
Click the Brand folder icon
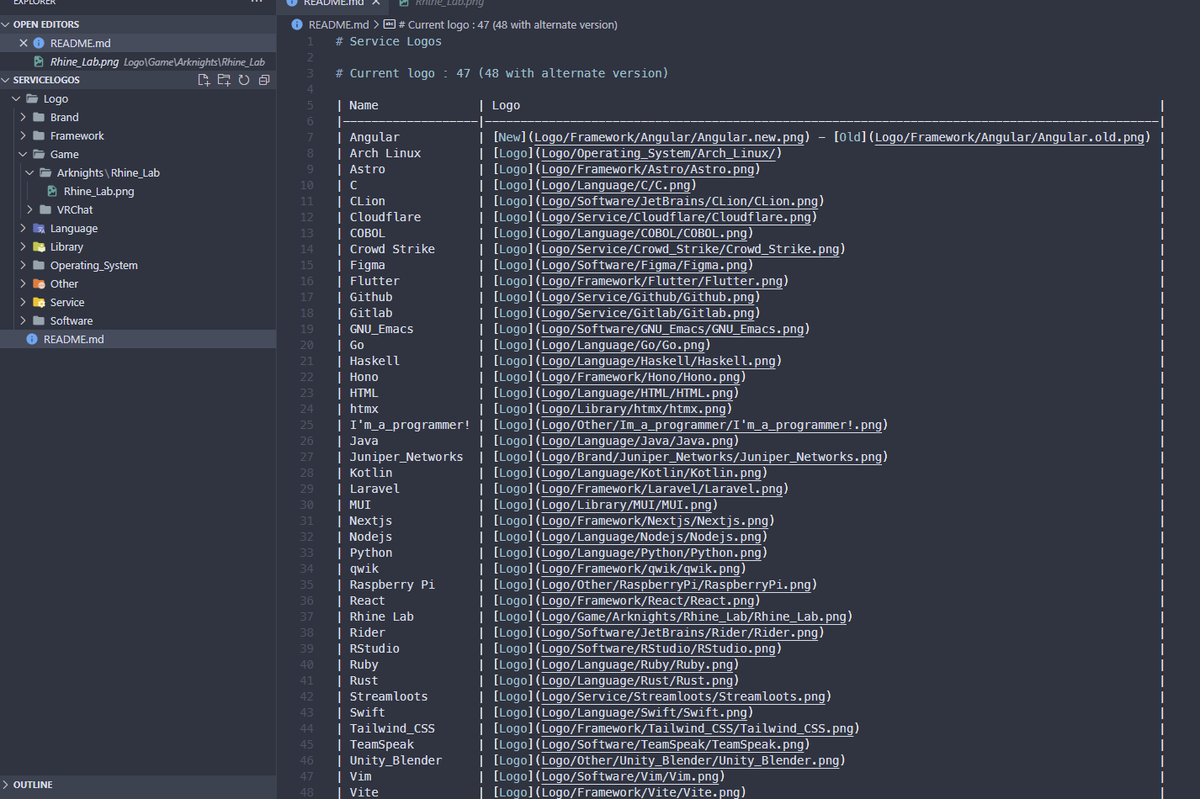[x=39, y=117]
